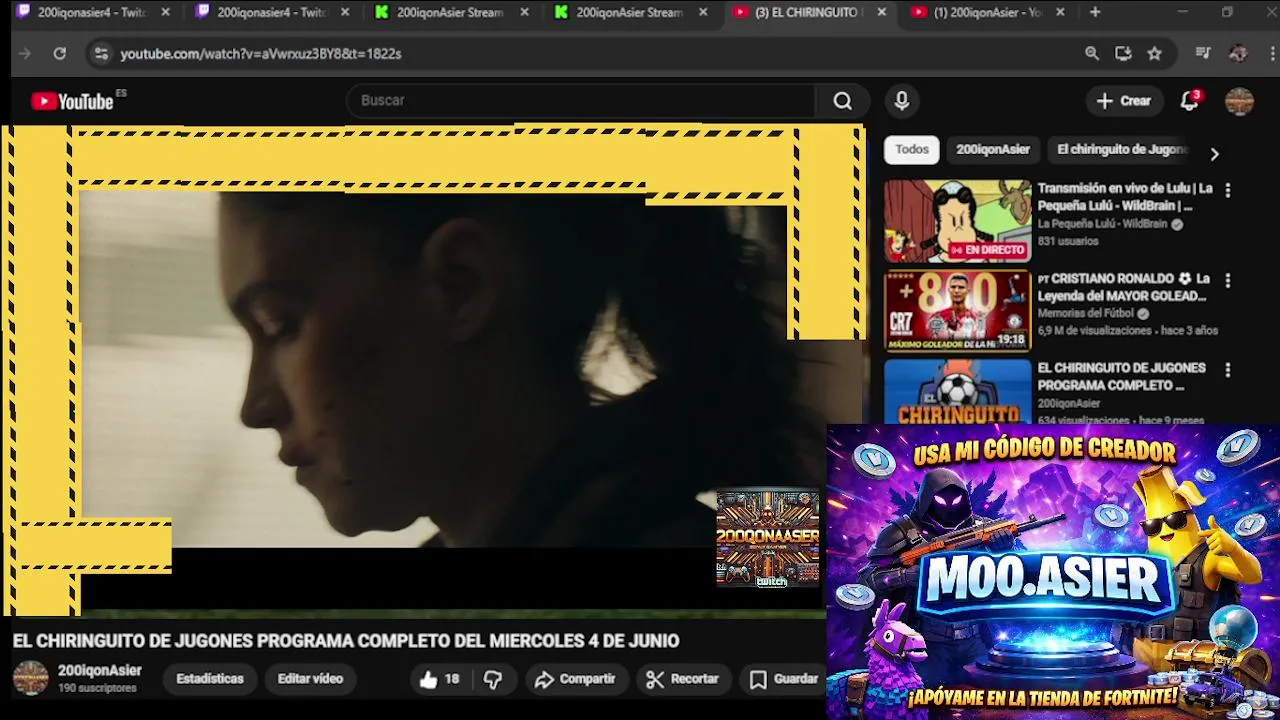Screen dimensions: 1280x720
Task: Click the Editar vídeo button
Action: (x=310, y=679)
